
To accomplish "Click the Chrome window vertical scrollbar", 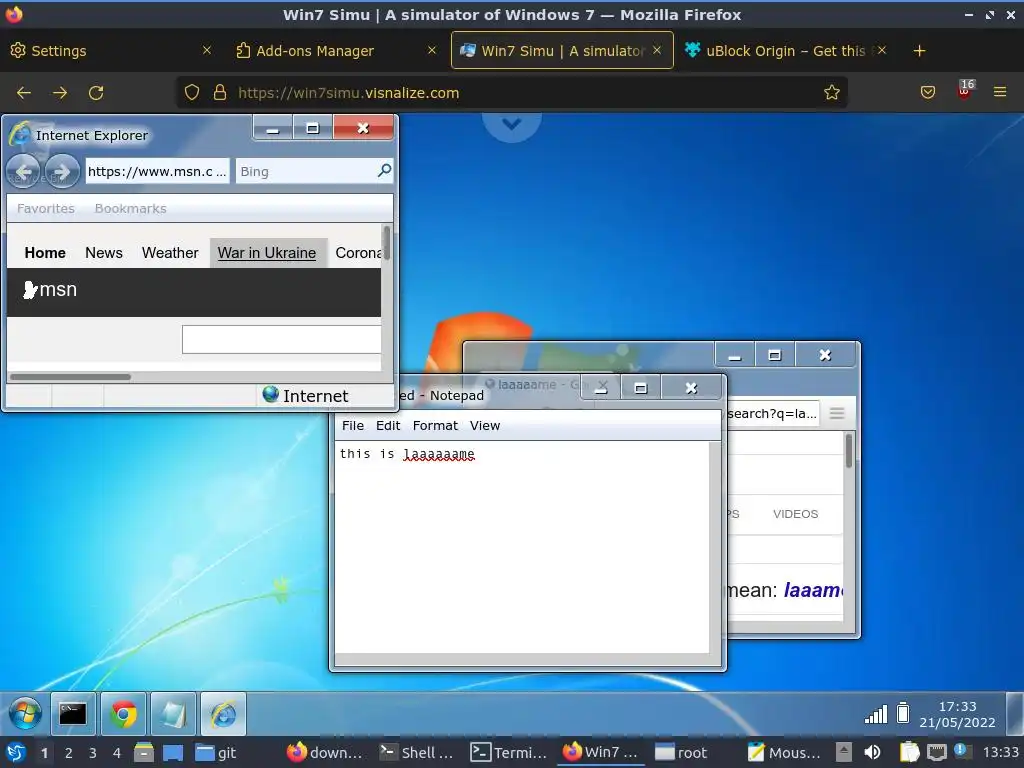I will tap(849, 451).
